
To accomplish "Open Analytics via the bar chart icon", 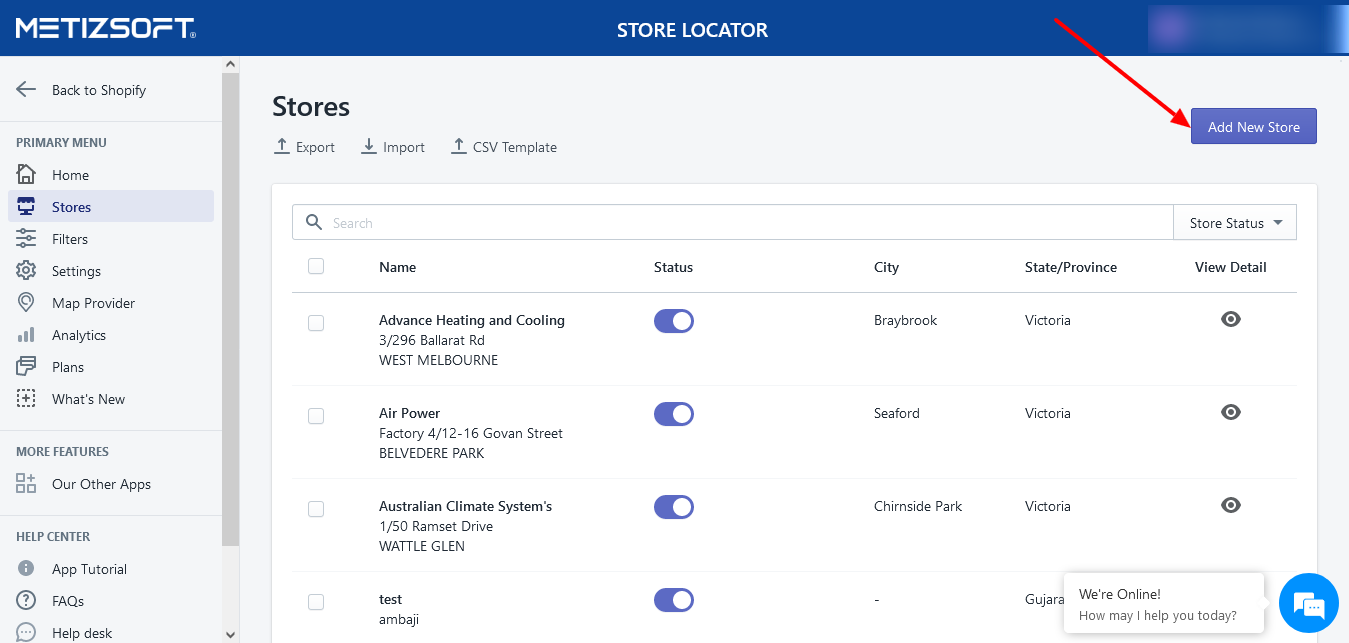I will click(x=26, y=335).
